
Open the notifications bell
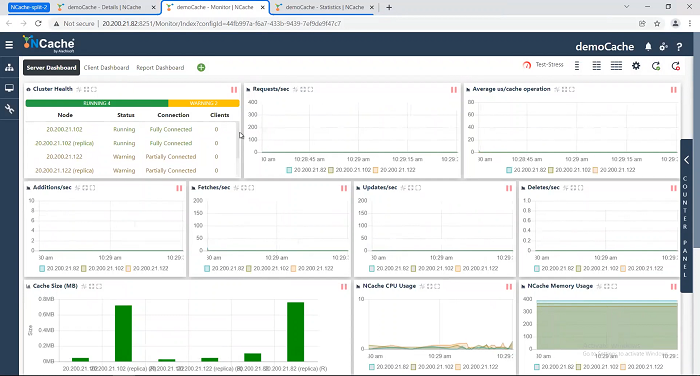648,46
